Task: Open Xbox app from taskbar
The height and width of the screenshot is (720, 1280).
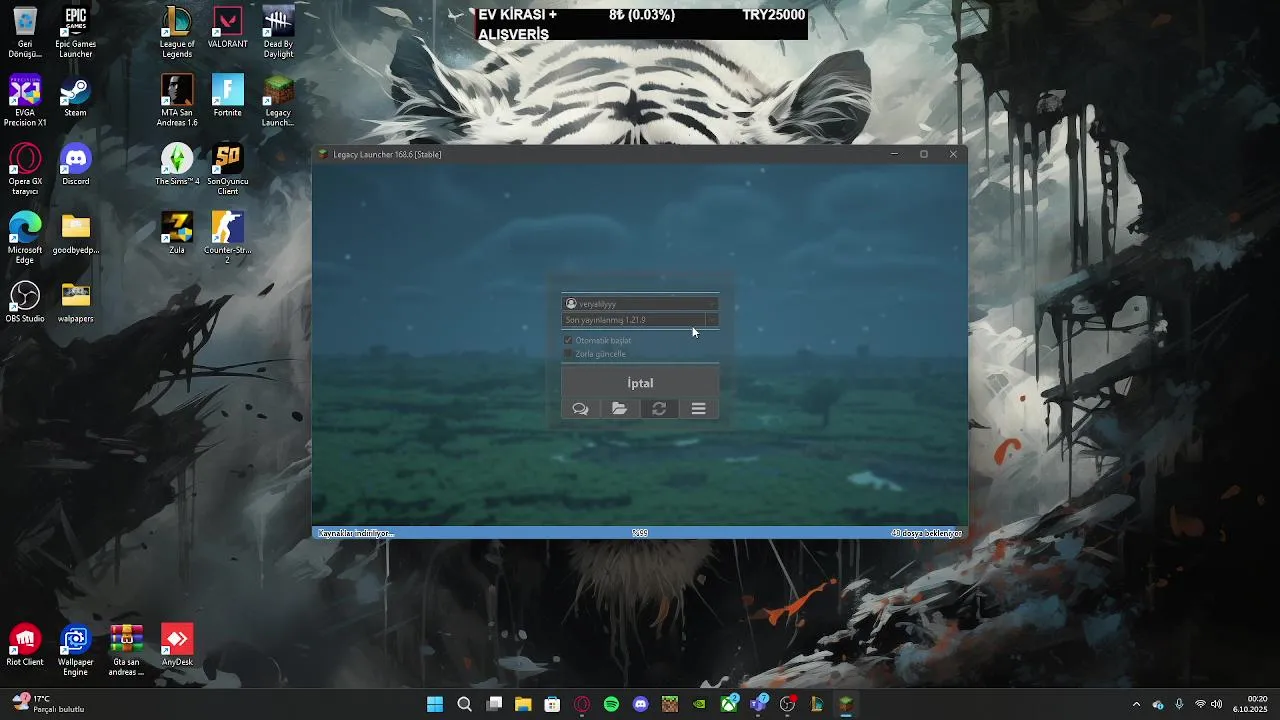Action: click(729, 704)
